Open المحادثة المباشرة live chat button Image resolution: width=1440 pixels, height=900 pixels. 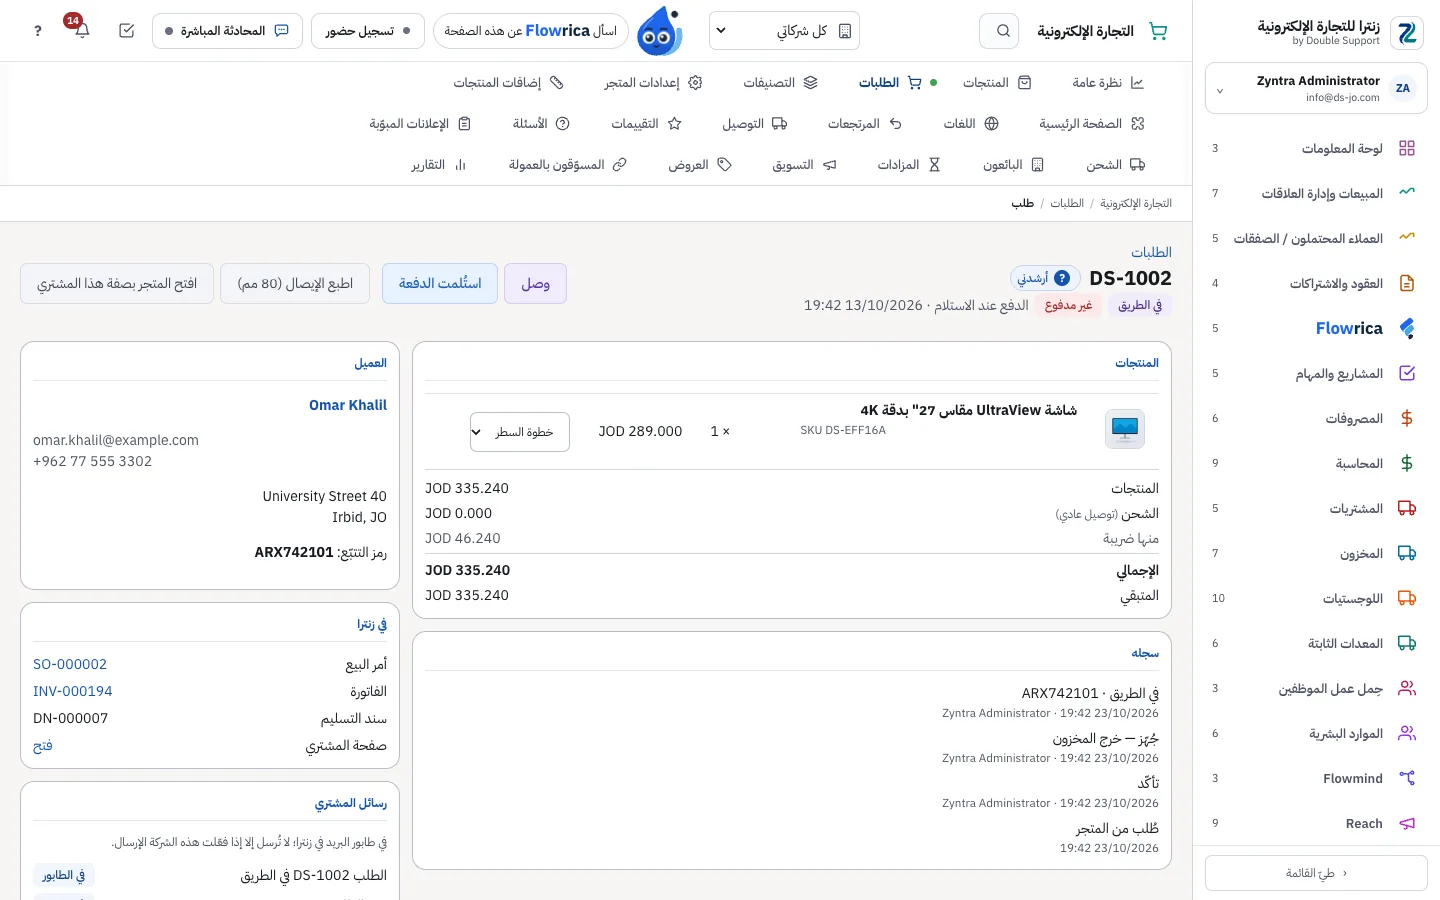click(228, 31)
